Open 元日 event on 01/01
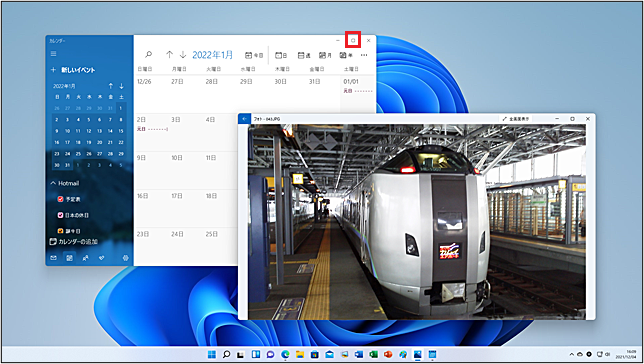644x364 pixels. [358, 91]
